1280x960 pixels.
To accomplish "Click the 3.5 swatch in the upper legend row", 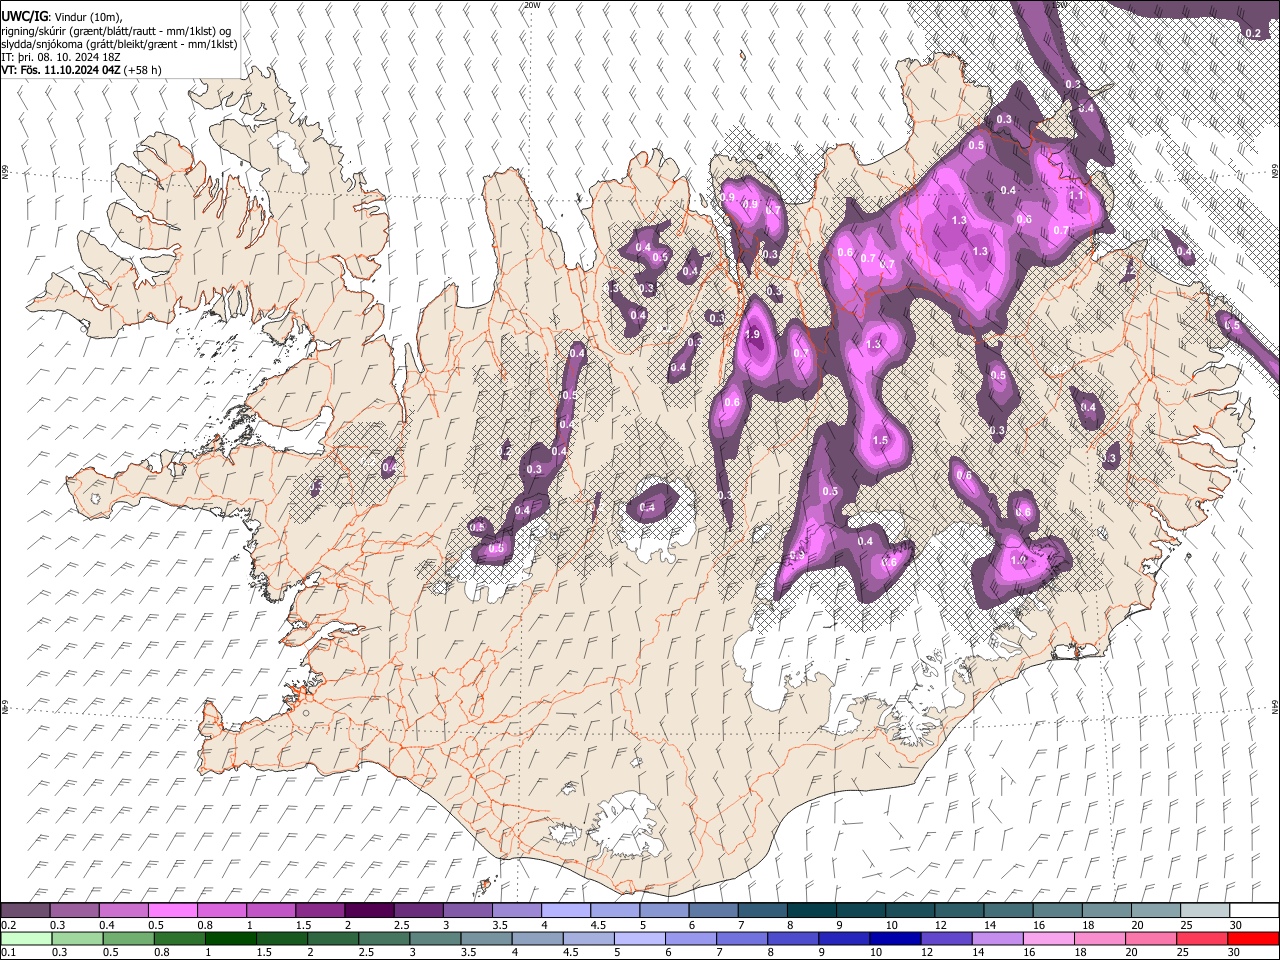I will point(516,911).
